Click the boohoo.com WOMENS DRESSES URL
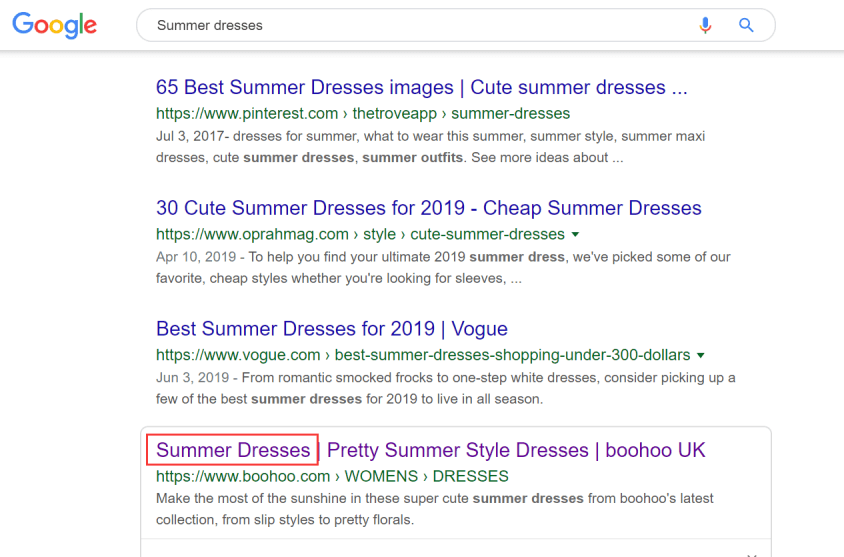The image size is (844, 557). (x=332, y=476)
